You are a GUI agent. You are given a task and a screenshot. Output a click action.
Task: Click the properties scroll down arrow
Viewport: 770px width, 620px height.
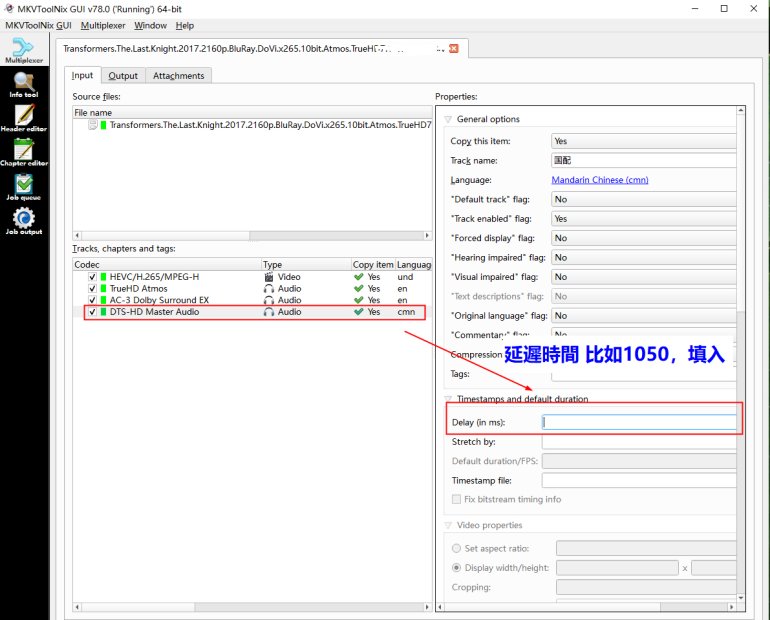point(741,598)
